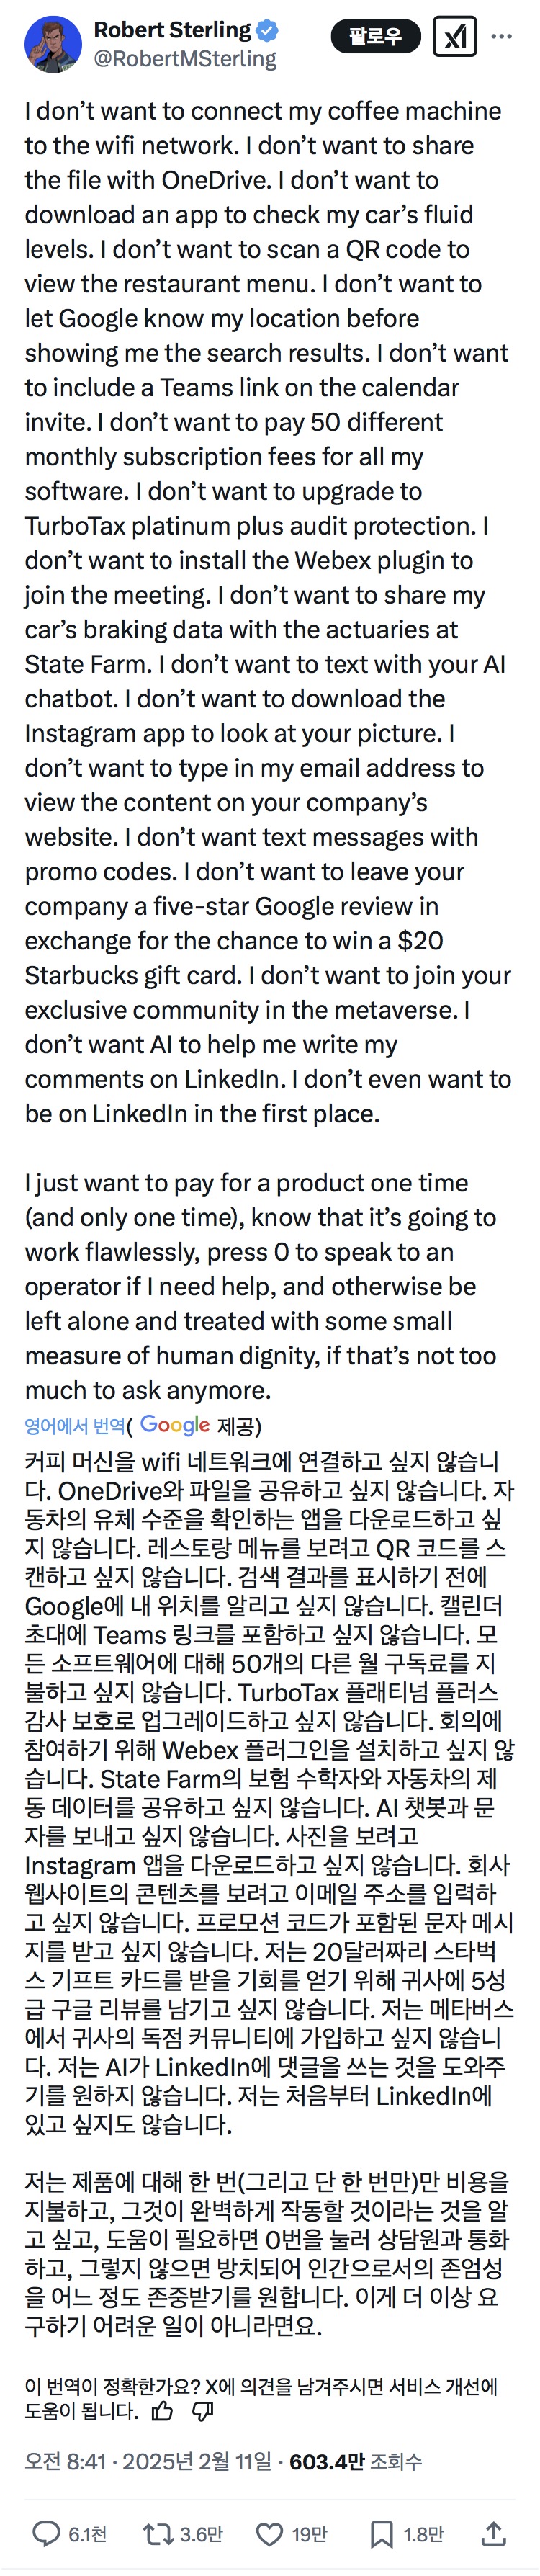The height and width of the screenshot is (2576, 540).
Task: Open the repost menu showing 3.6만
Action: click(158, 2533)
